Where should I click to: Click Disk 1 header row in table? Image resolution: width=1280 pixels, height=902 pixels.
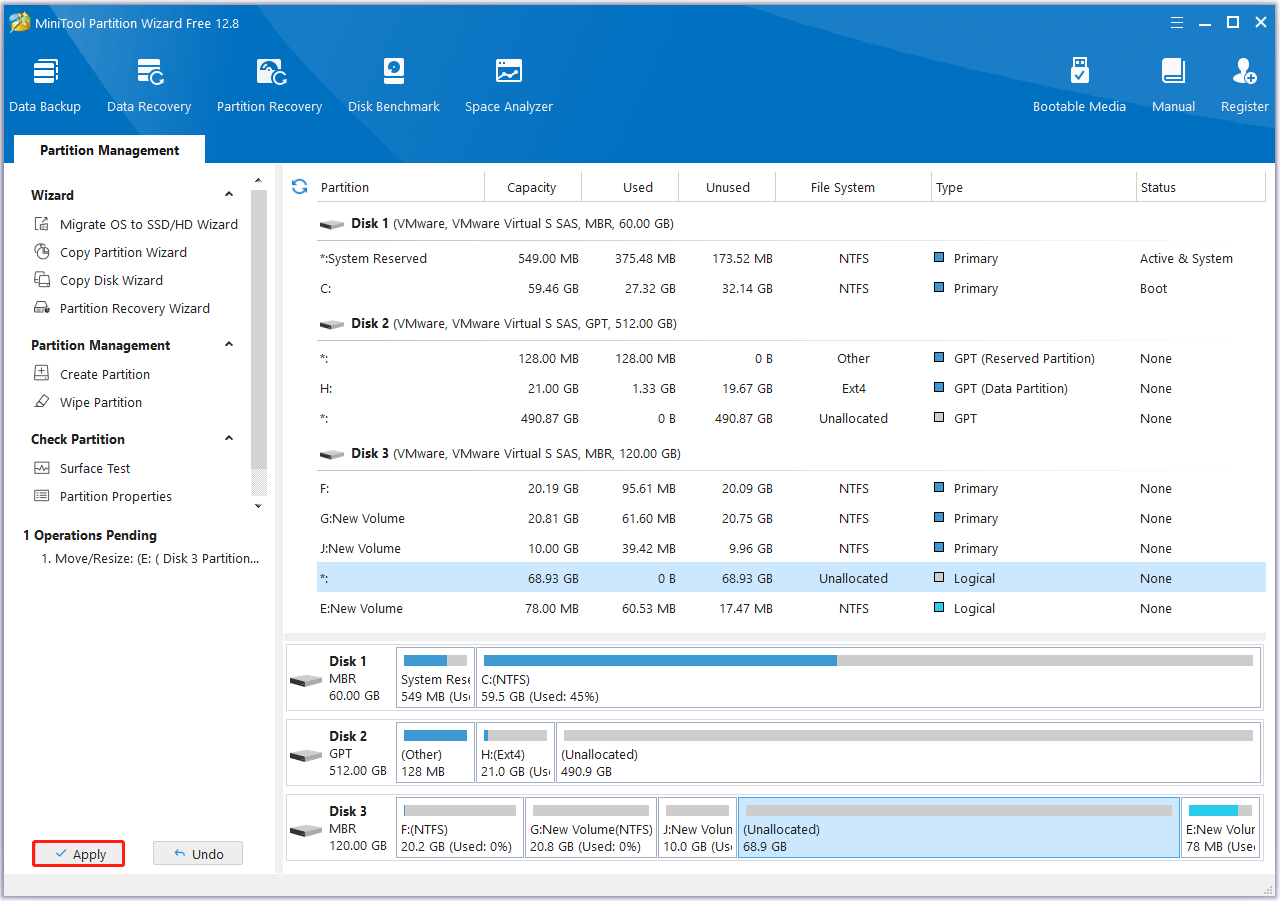pos(791,224)
